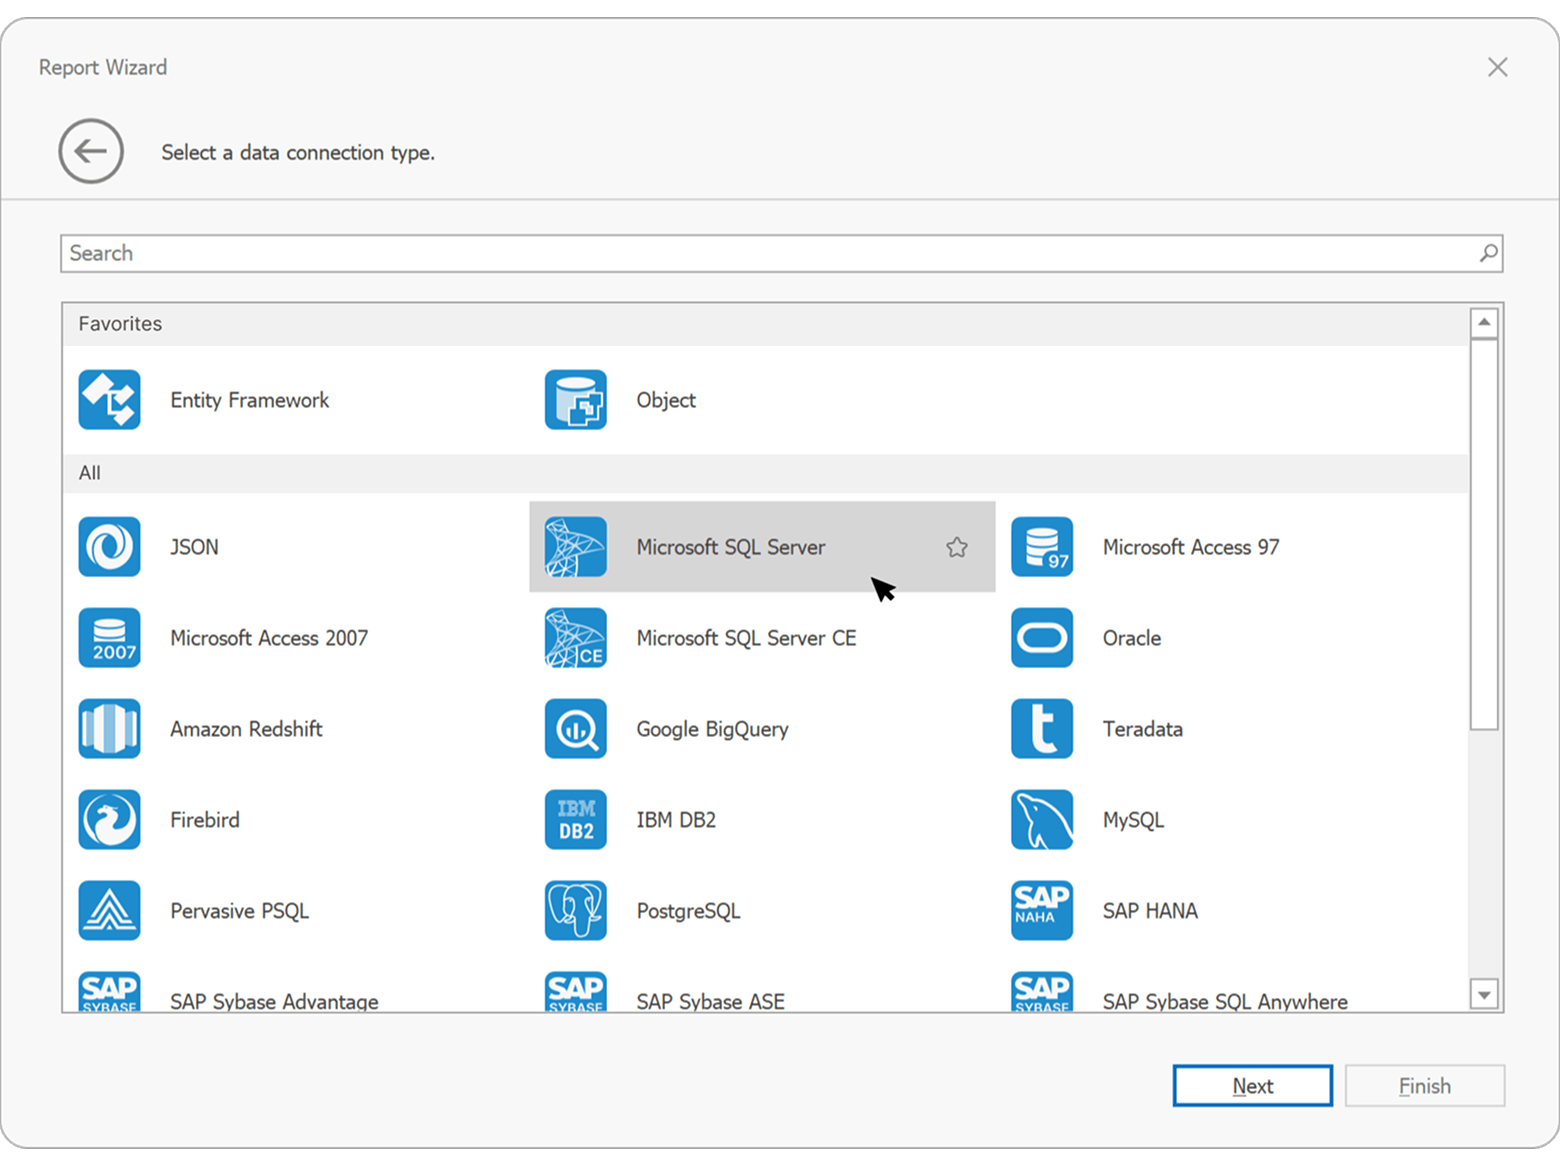Screen dimensions: 1560x1160
Task: Pick the MySQL dolphin icon
Action: (x=1042, y=820)
